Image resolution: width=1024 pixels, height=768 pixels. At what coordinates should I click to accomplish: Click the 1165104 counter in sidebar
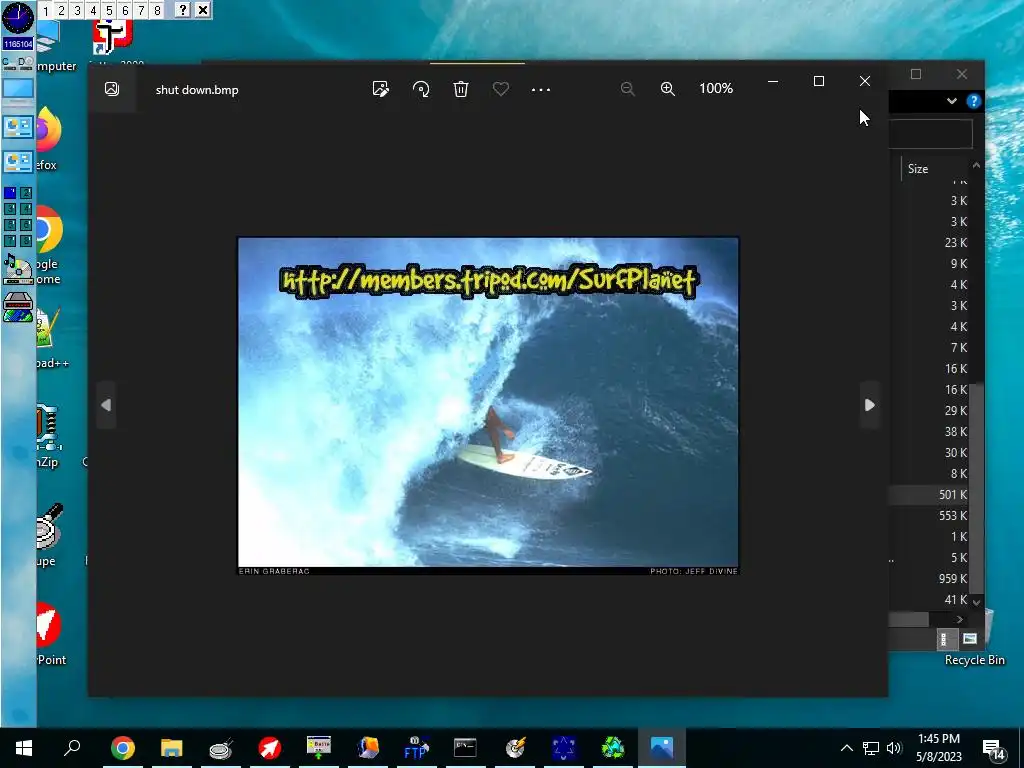pyautogui.click(x=18, y=44)
